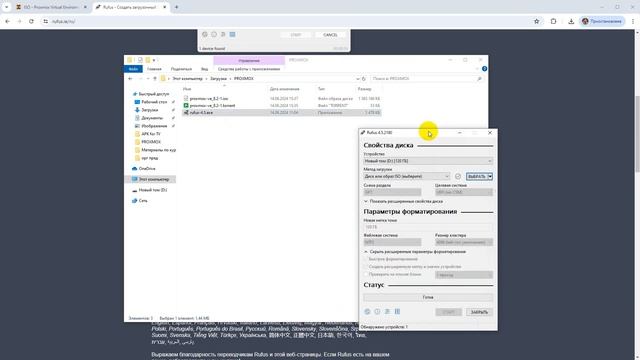Image resolution: width=640 pixels, height=360 pixels.
Task: Open Chrome downloads icon
Action: (571, 21)
